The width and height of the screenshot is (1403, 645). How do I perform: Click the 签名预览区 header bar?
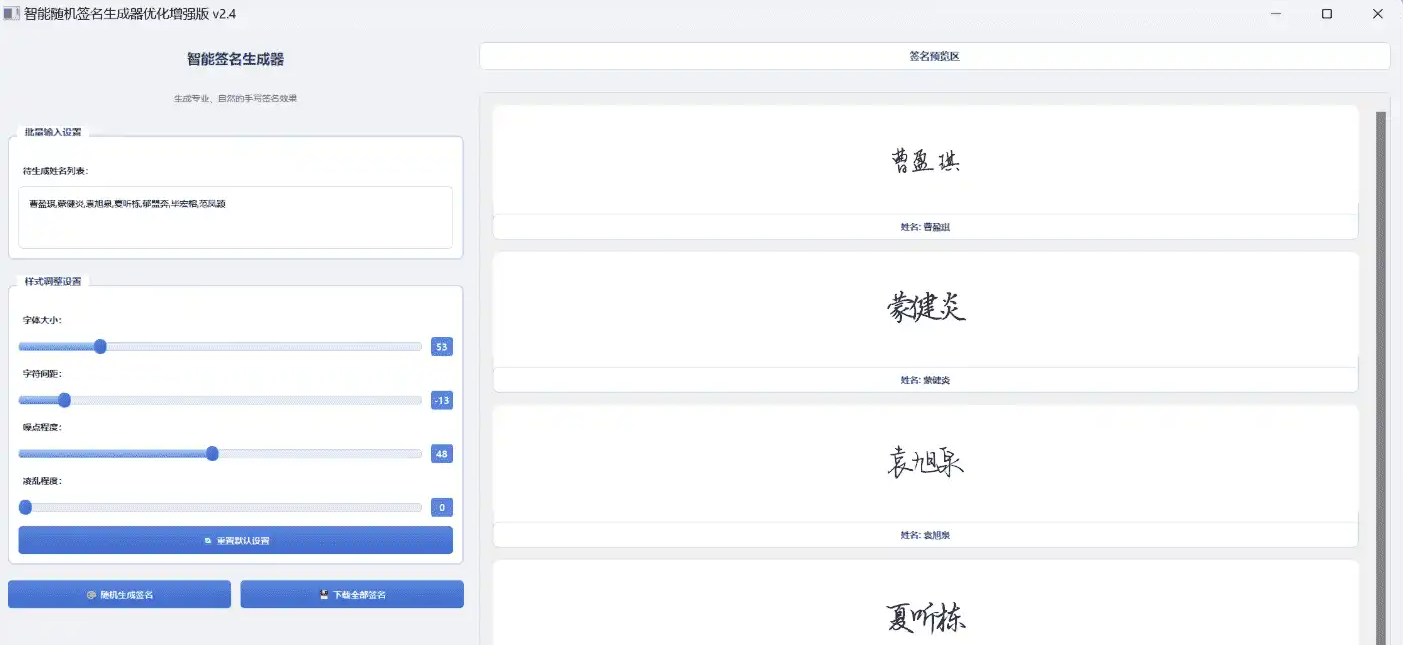coord(934,57)
